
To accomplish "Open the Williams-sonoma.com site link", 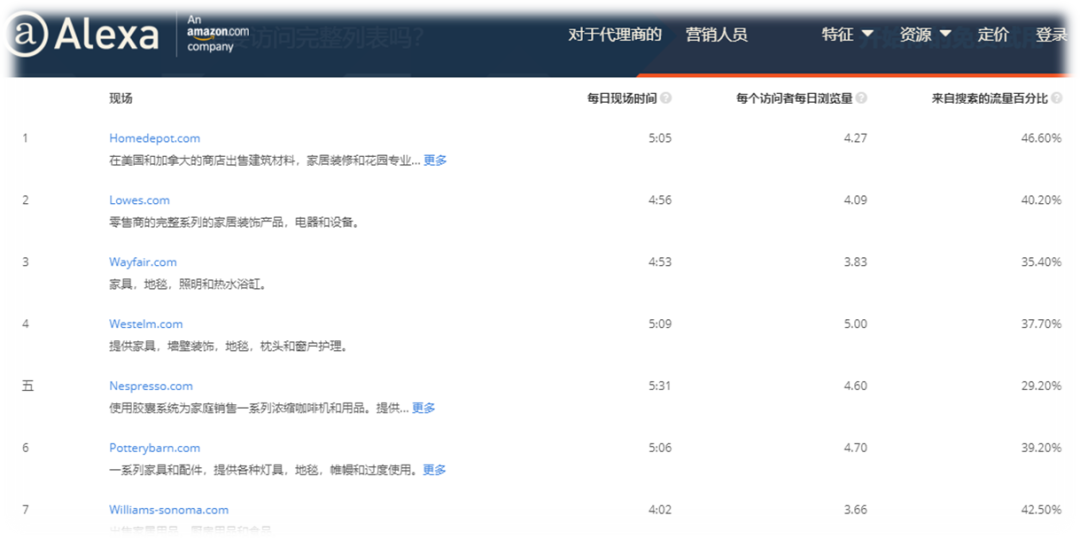I will tap(169, 510).
